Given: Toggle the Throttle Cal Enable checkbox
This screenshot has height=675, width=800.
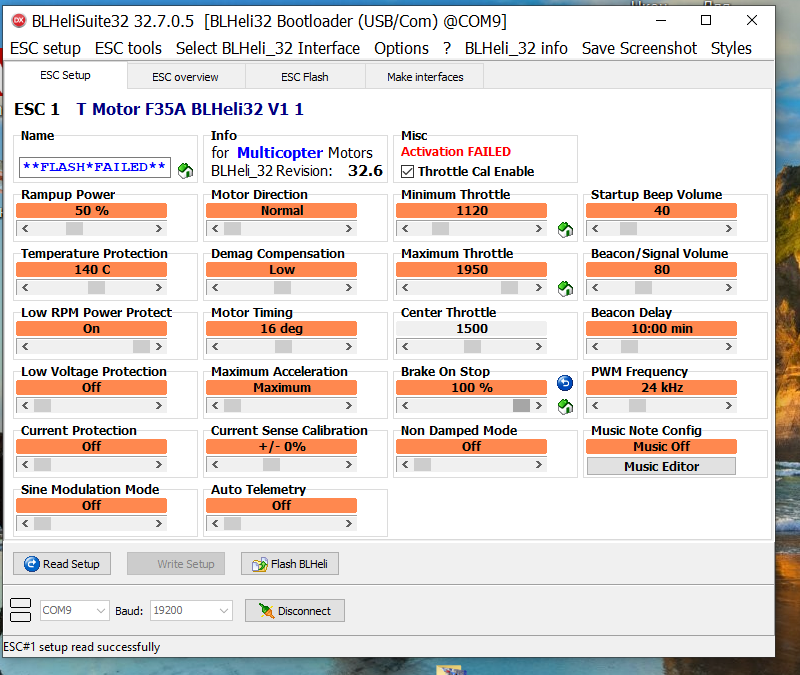Looking at the screenshot, I should coord(407,171).
